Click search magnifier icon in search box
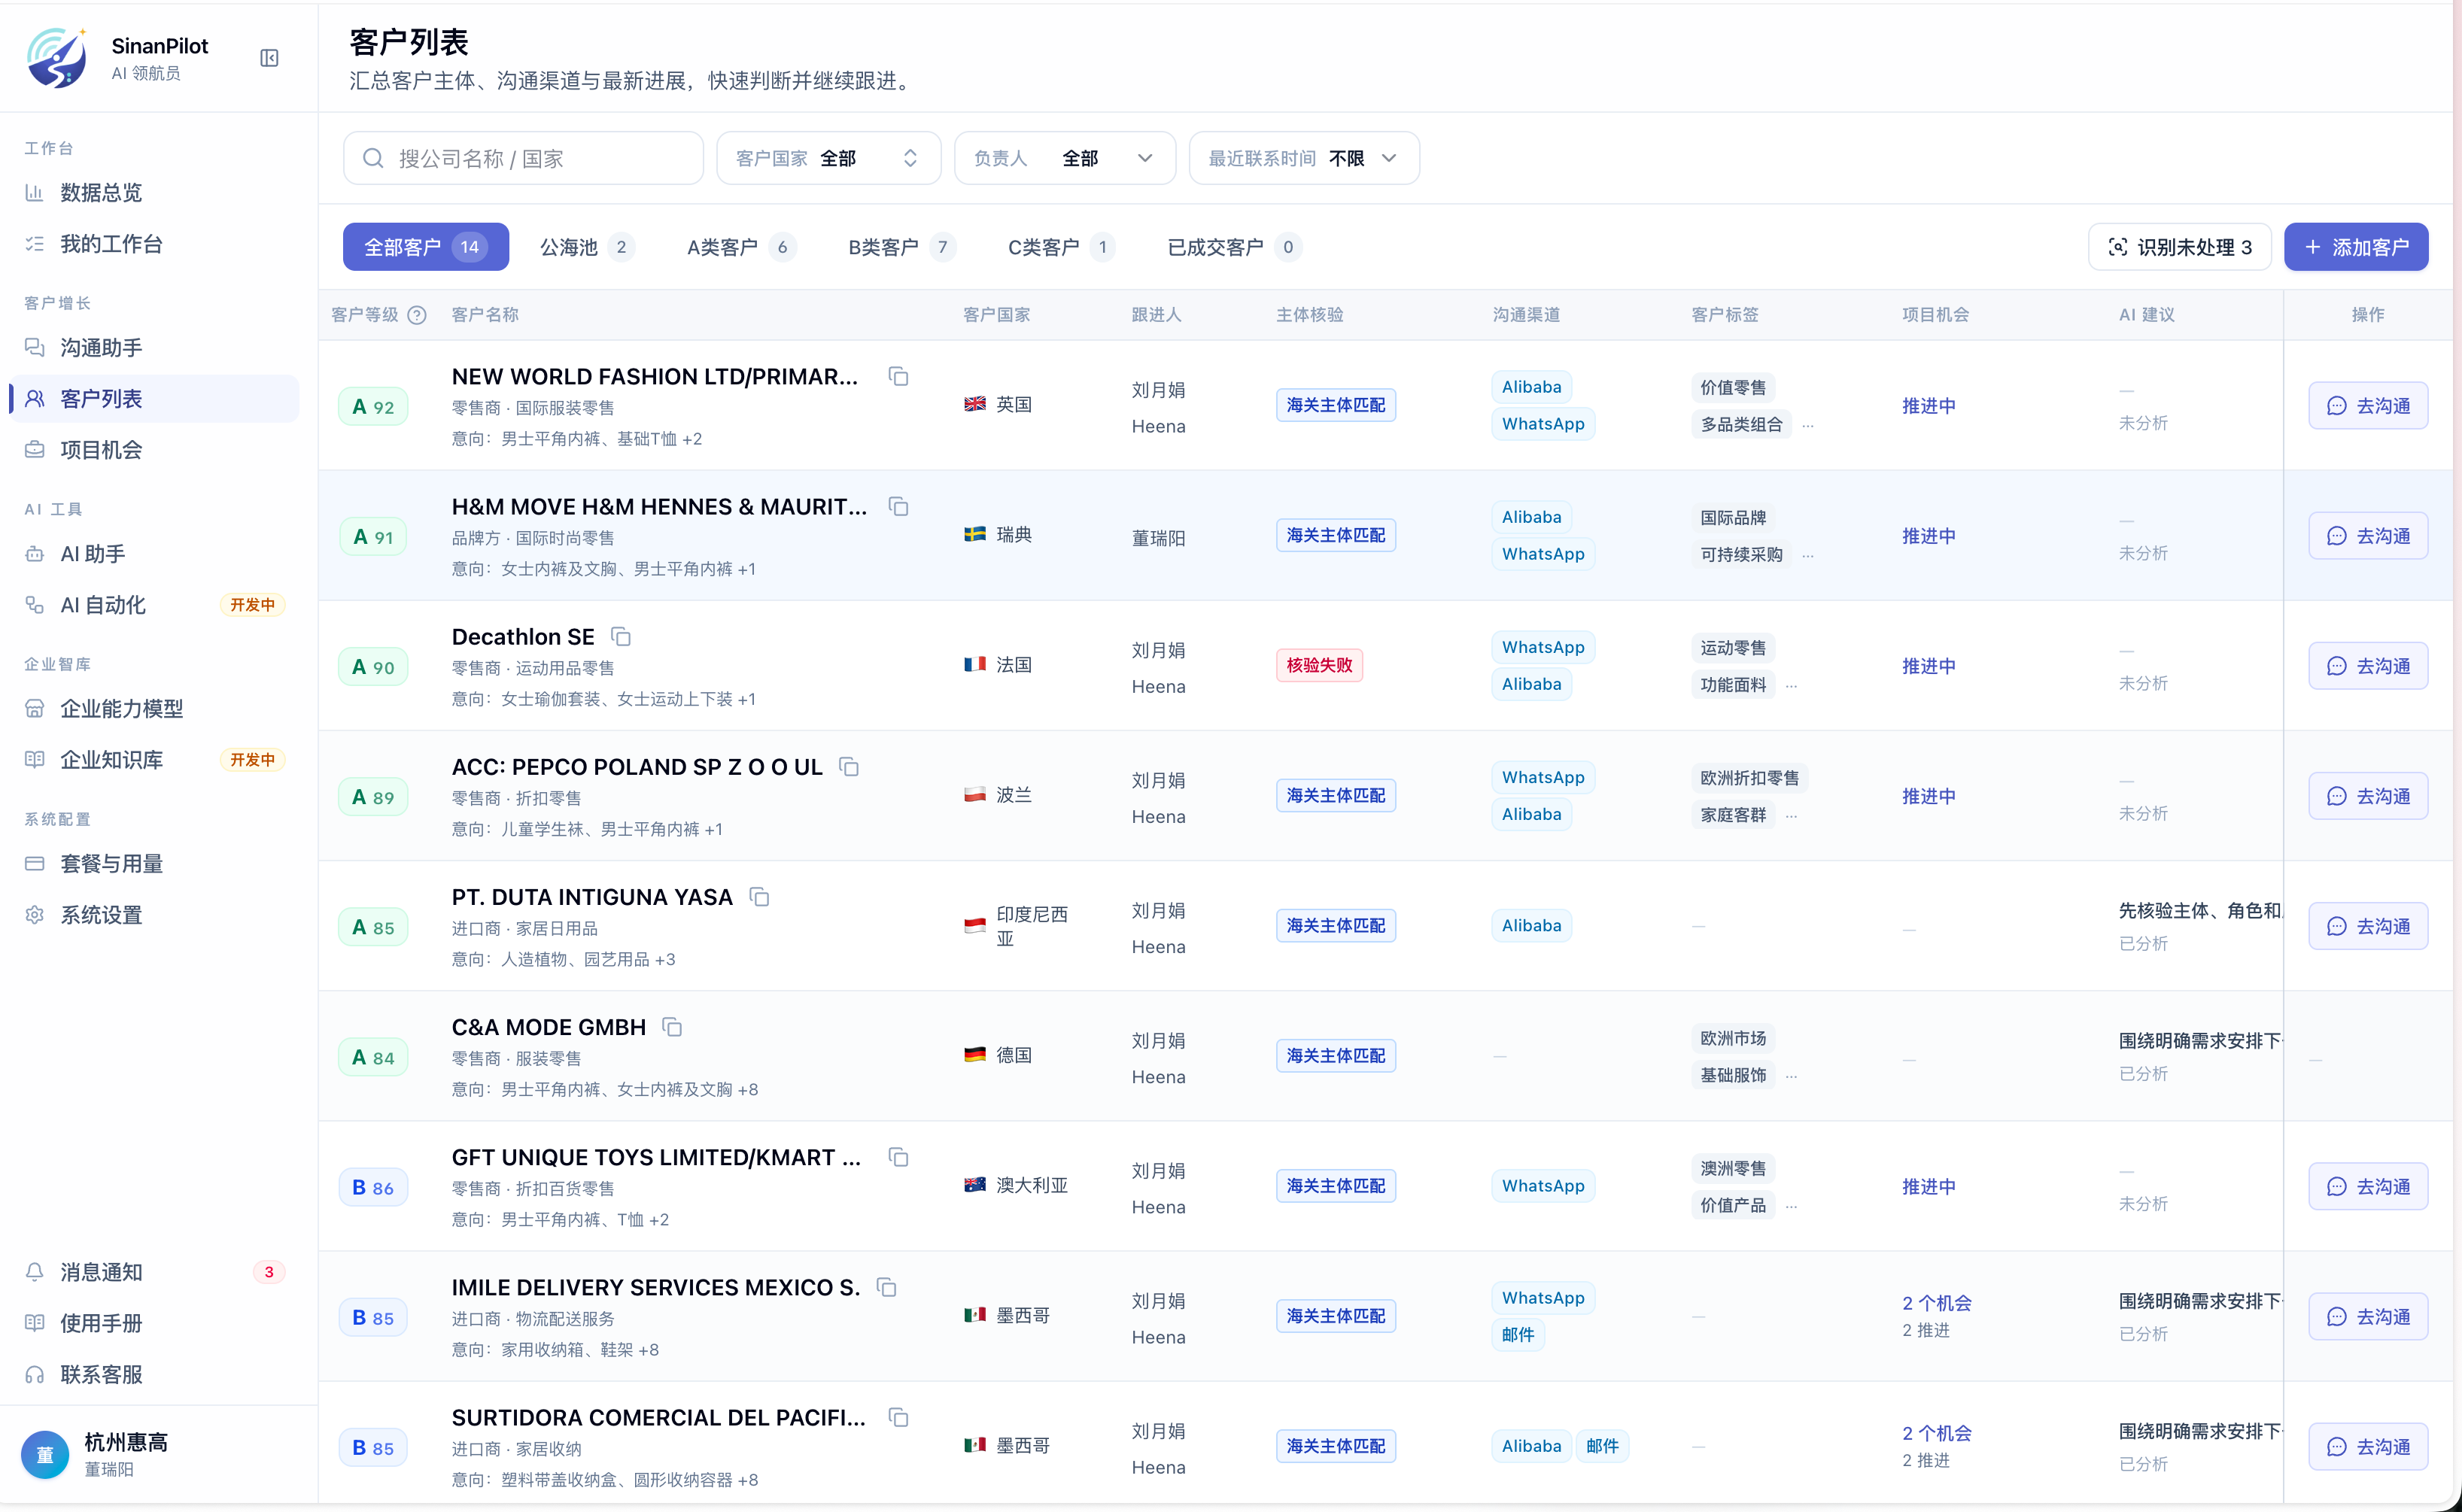Screen dimensions: 2462x1512 [x=373, y=158]
